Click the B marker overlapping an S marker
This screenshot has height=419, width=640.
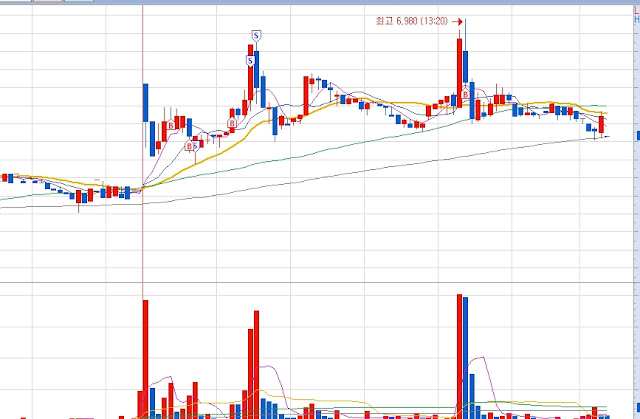tap(189, 146)
